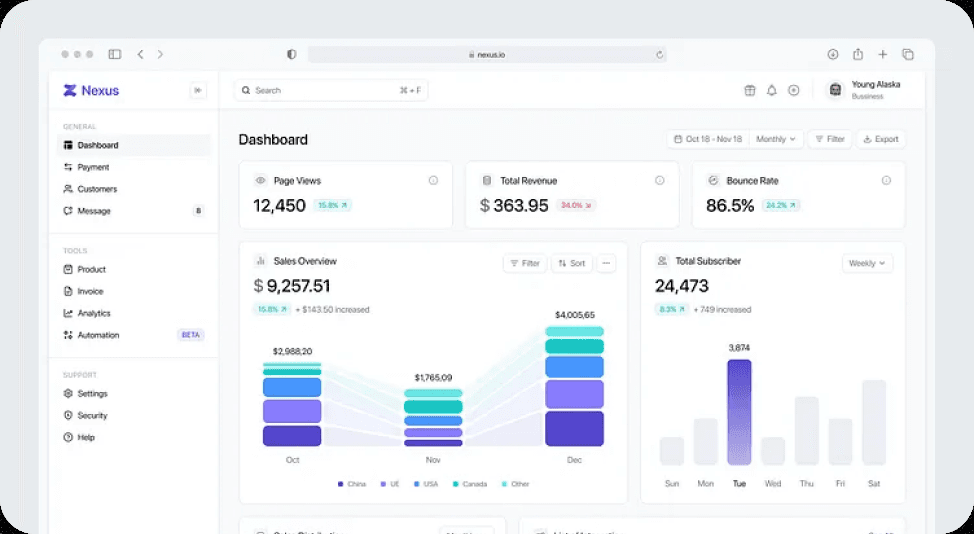Click the info icon on Total Revenue card

[x=660, y=181]
